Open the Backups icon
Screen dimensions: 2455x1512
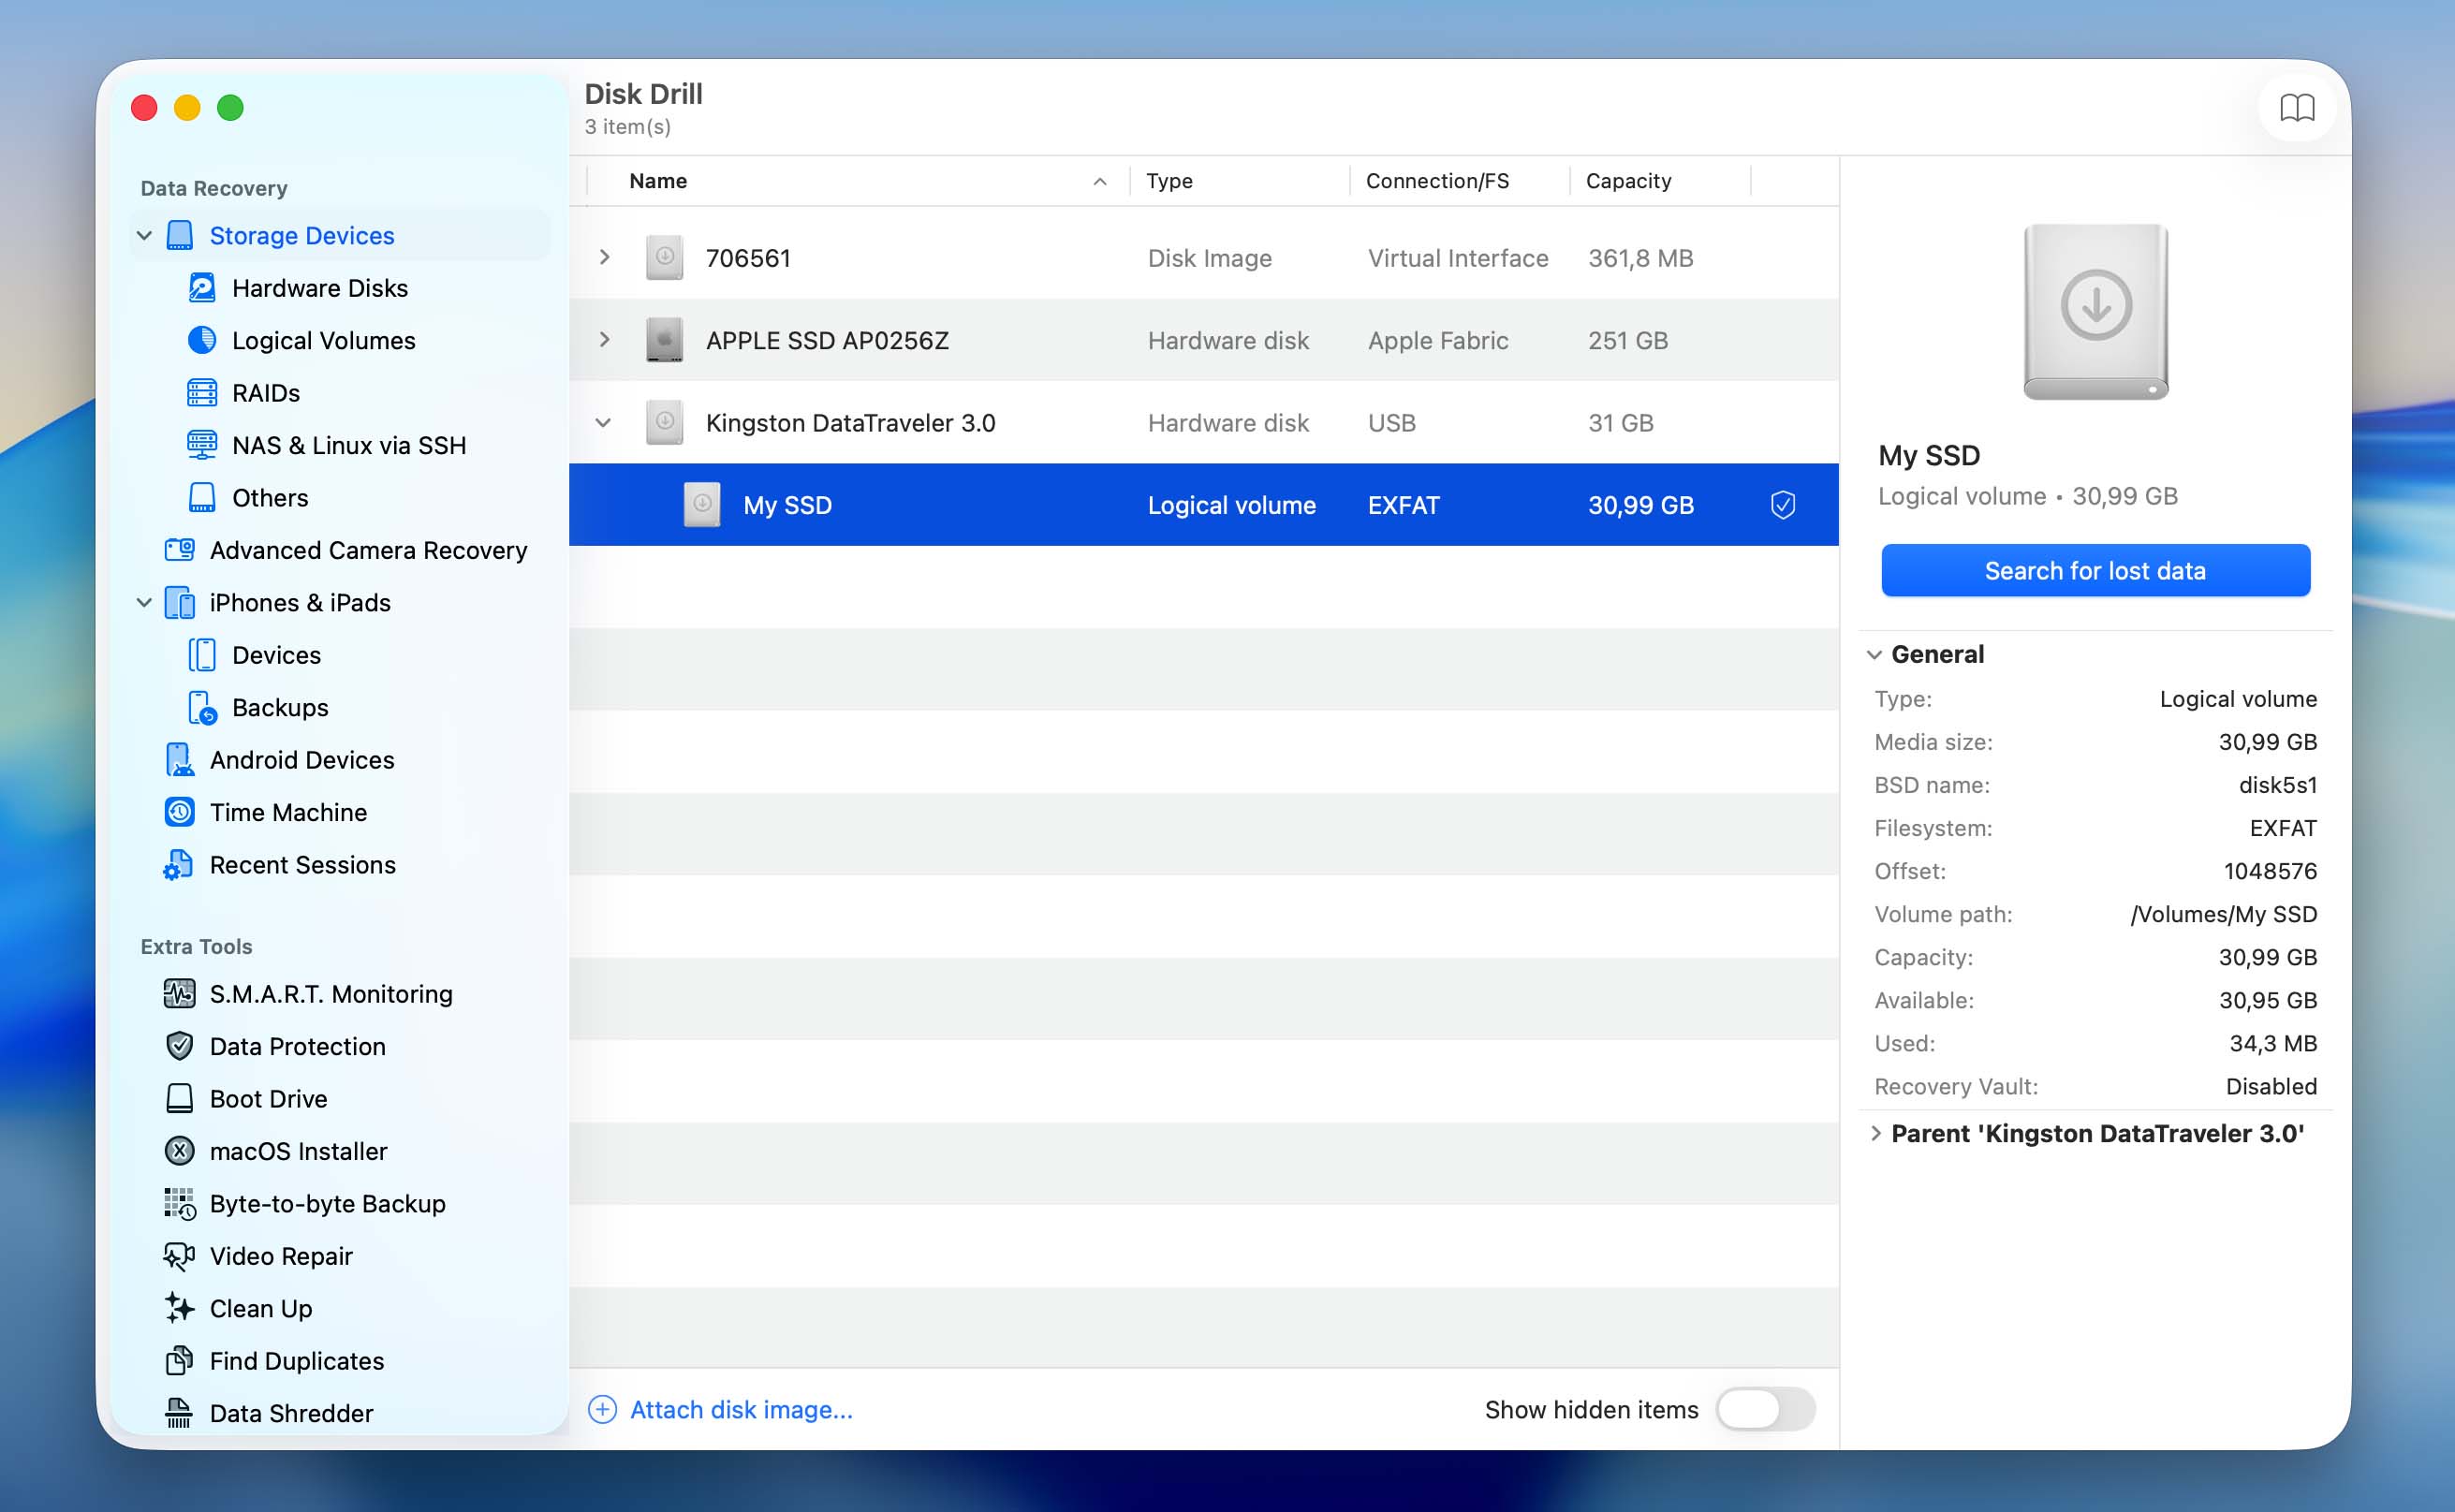(202, 707)
